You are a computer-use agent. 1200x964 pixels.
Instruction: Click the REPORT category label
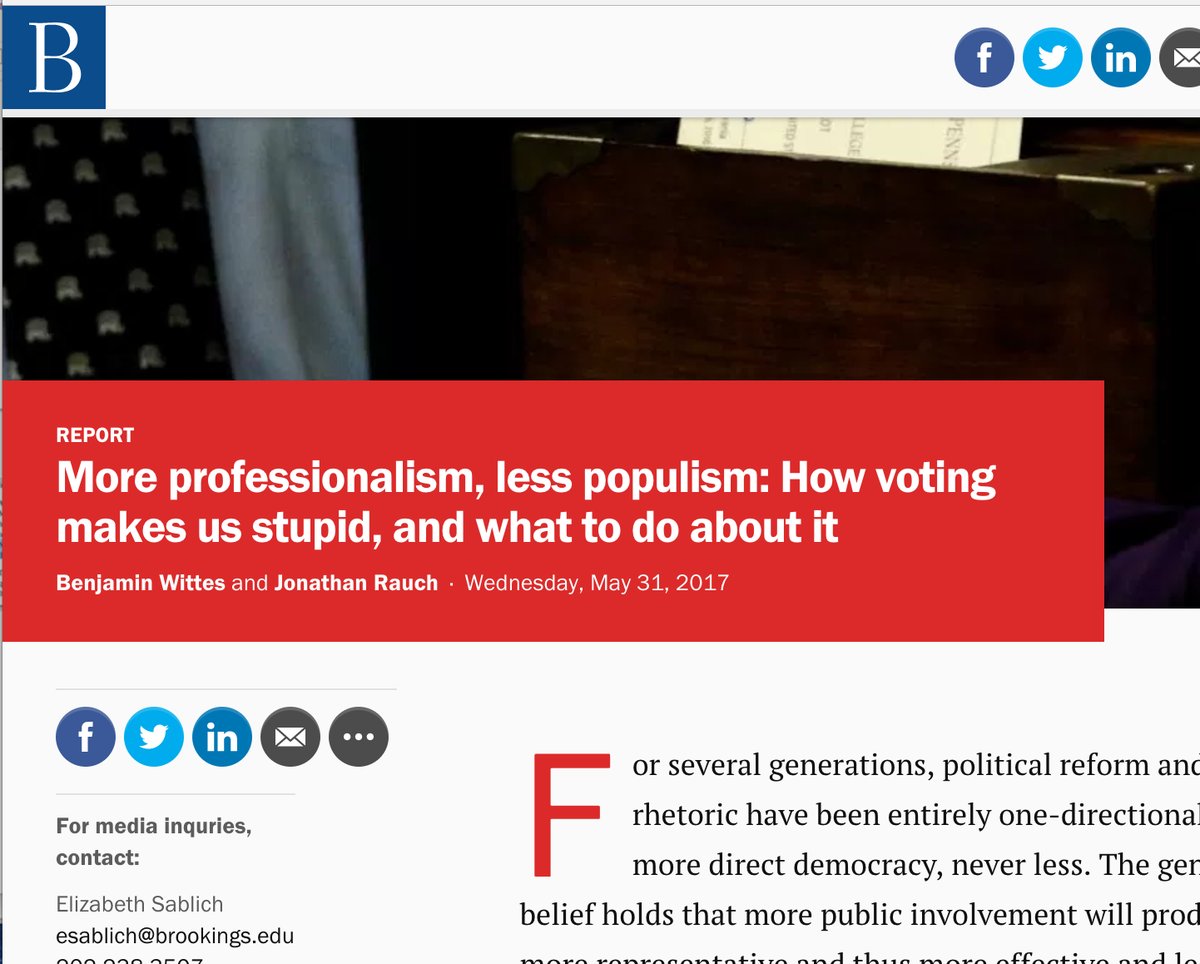click(95, 435)
